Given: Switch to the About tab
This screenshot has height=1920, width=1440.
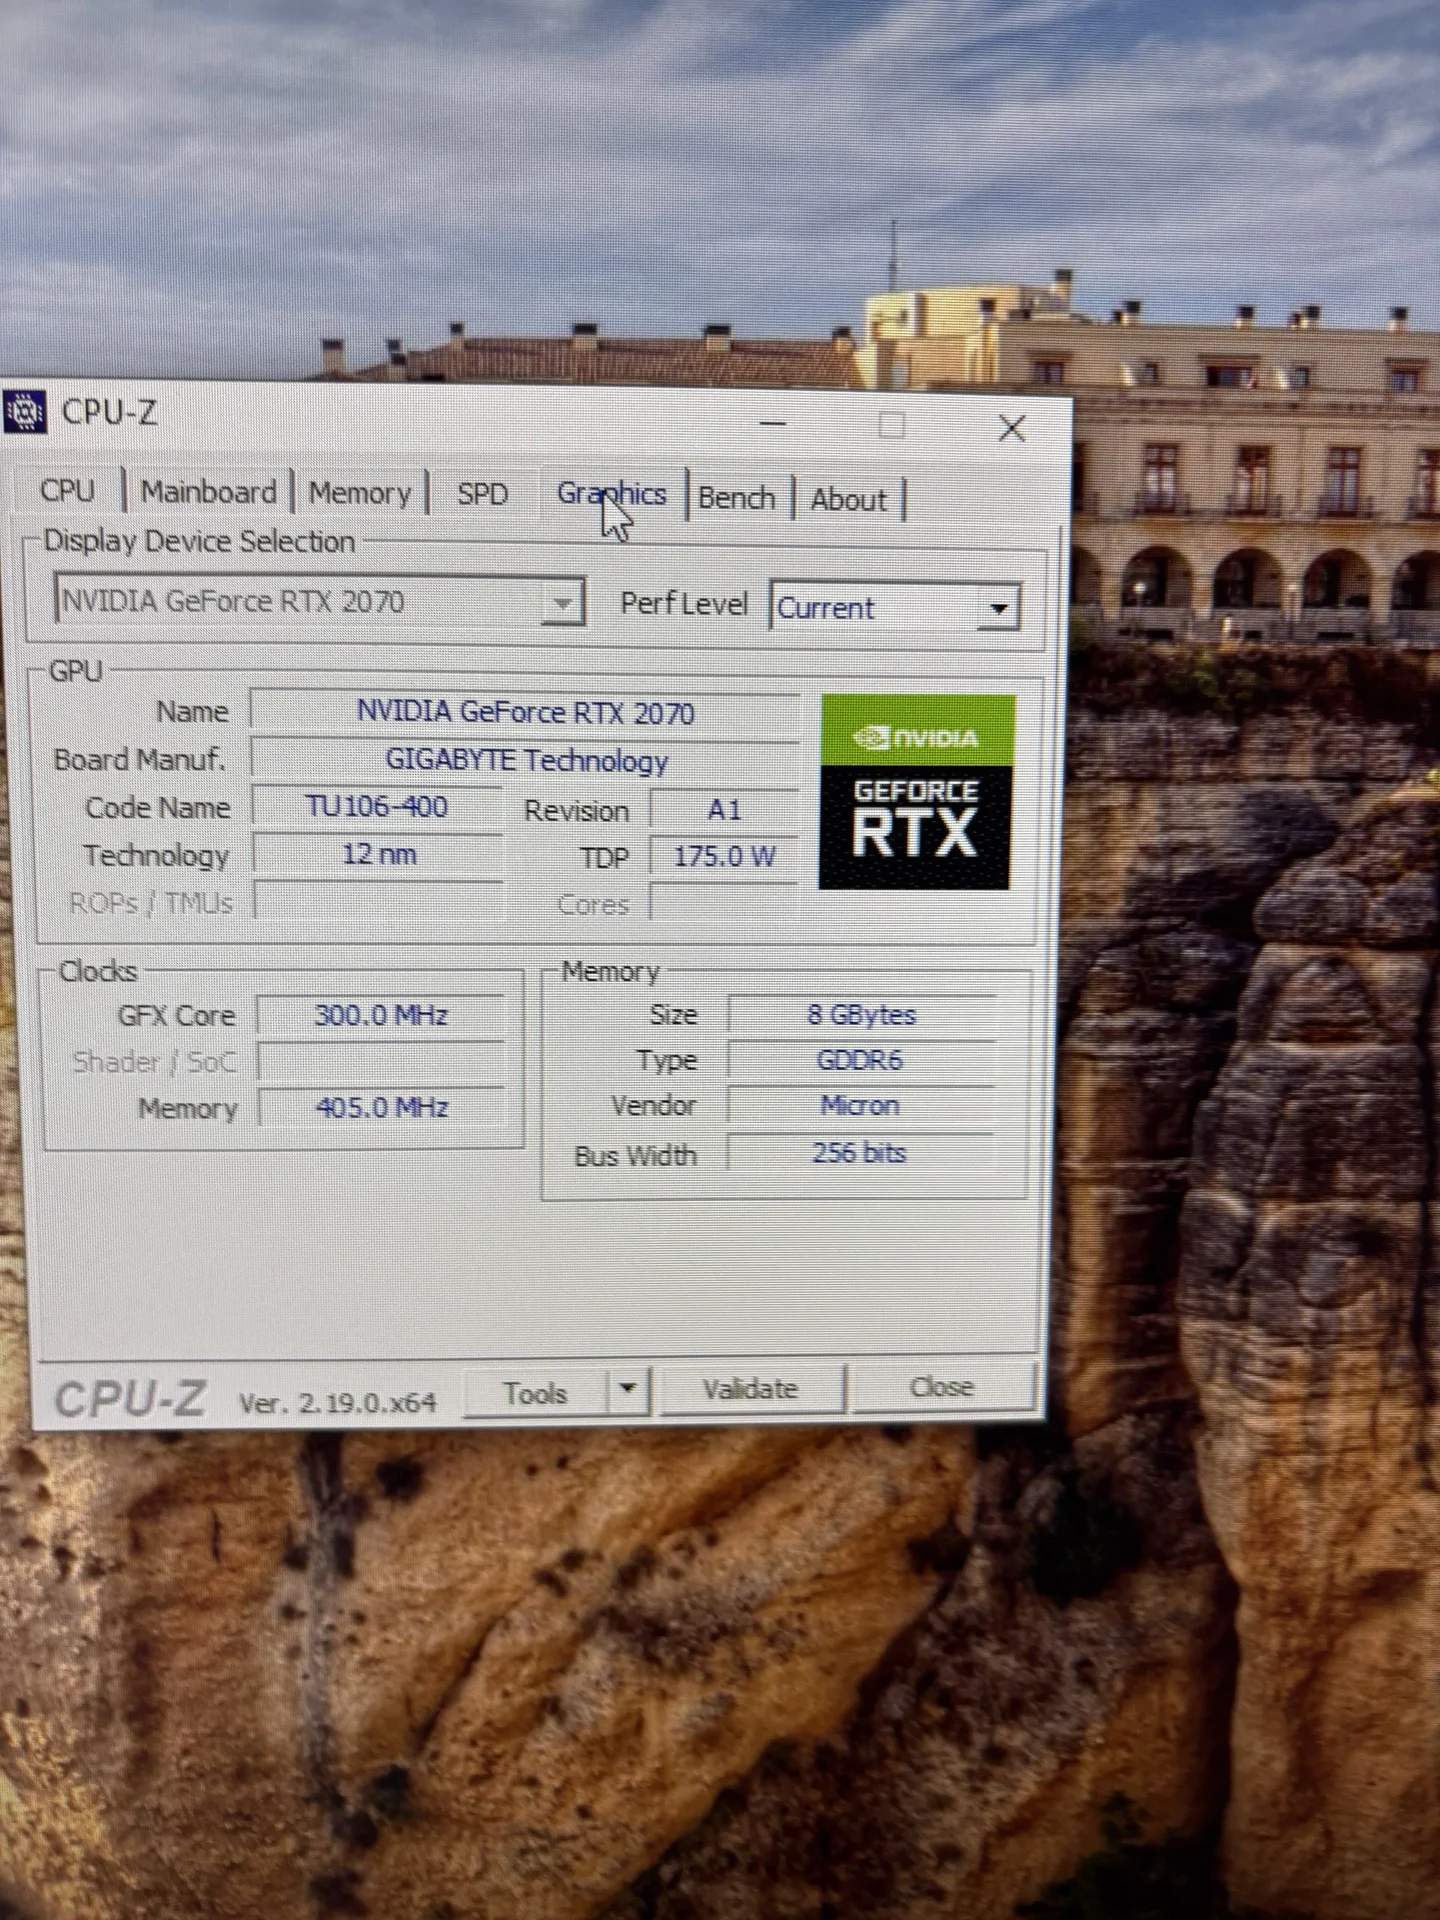Looking at the screenshot, I should [849, 499].
